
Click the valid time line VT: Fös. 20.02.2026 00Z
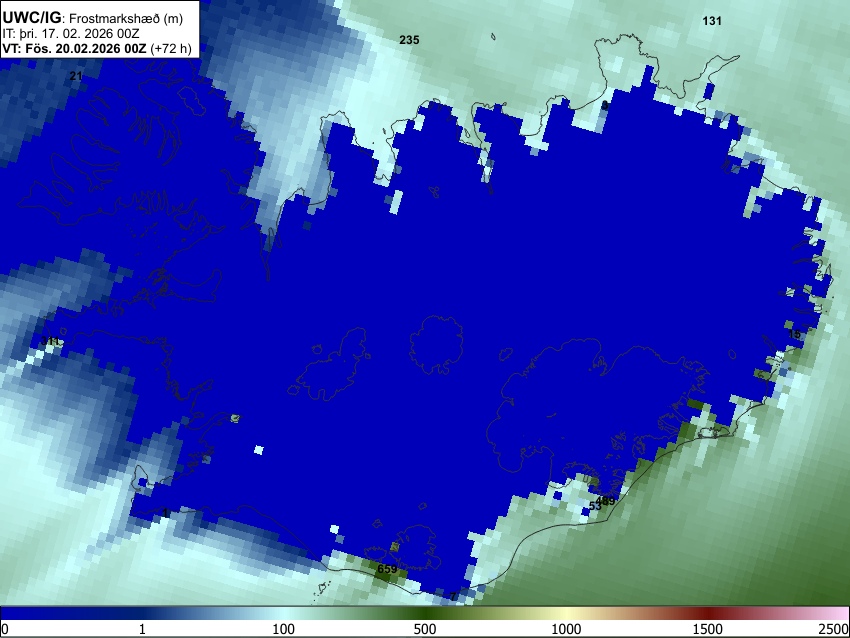74,48
